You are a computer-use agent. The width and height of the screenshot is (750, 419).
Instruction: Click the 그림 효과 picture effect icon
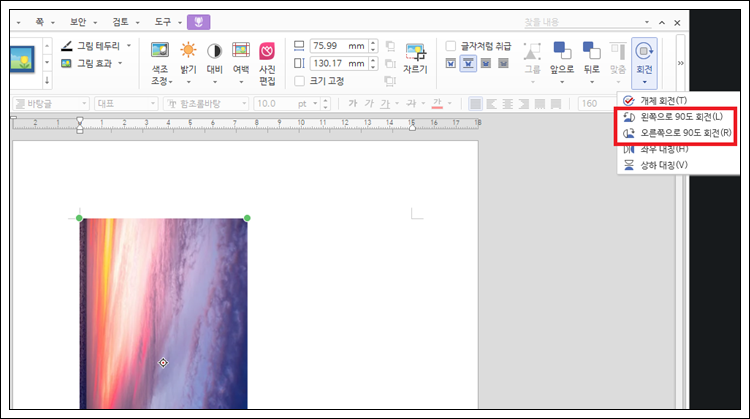click(x=66, y=63)
